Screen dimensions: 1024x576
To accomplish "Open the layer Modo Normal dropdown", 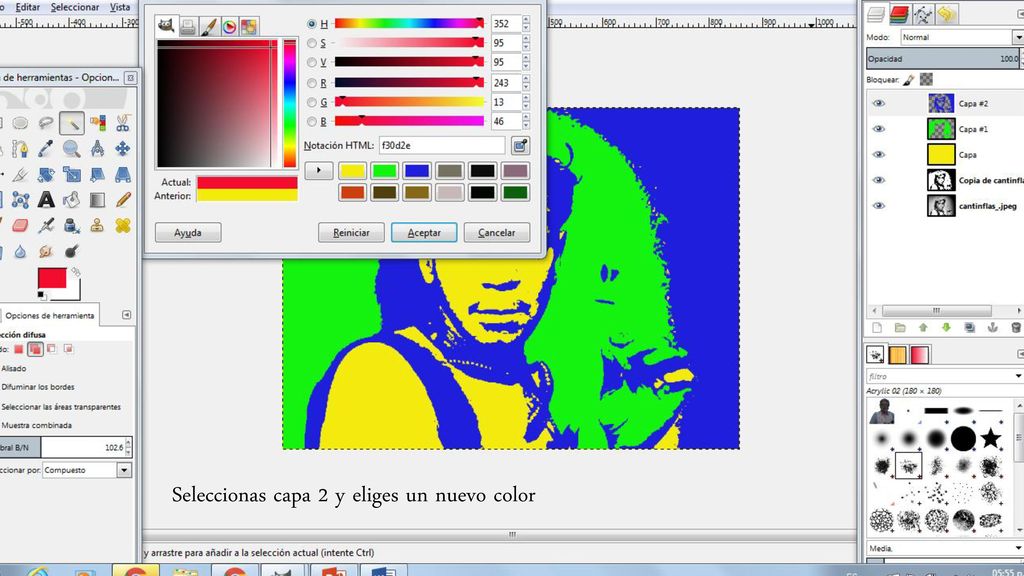I will (x=962, y=37).
